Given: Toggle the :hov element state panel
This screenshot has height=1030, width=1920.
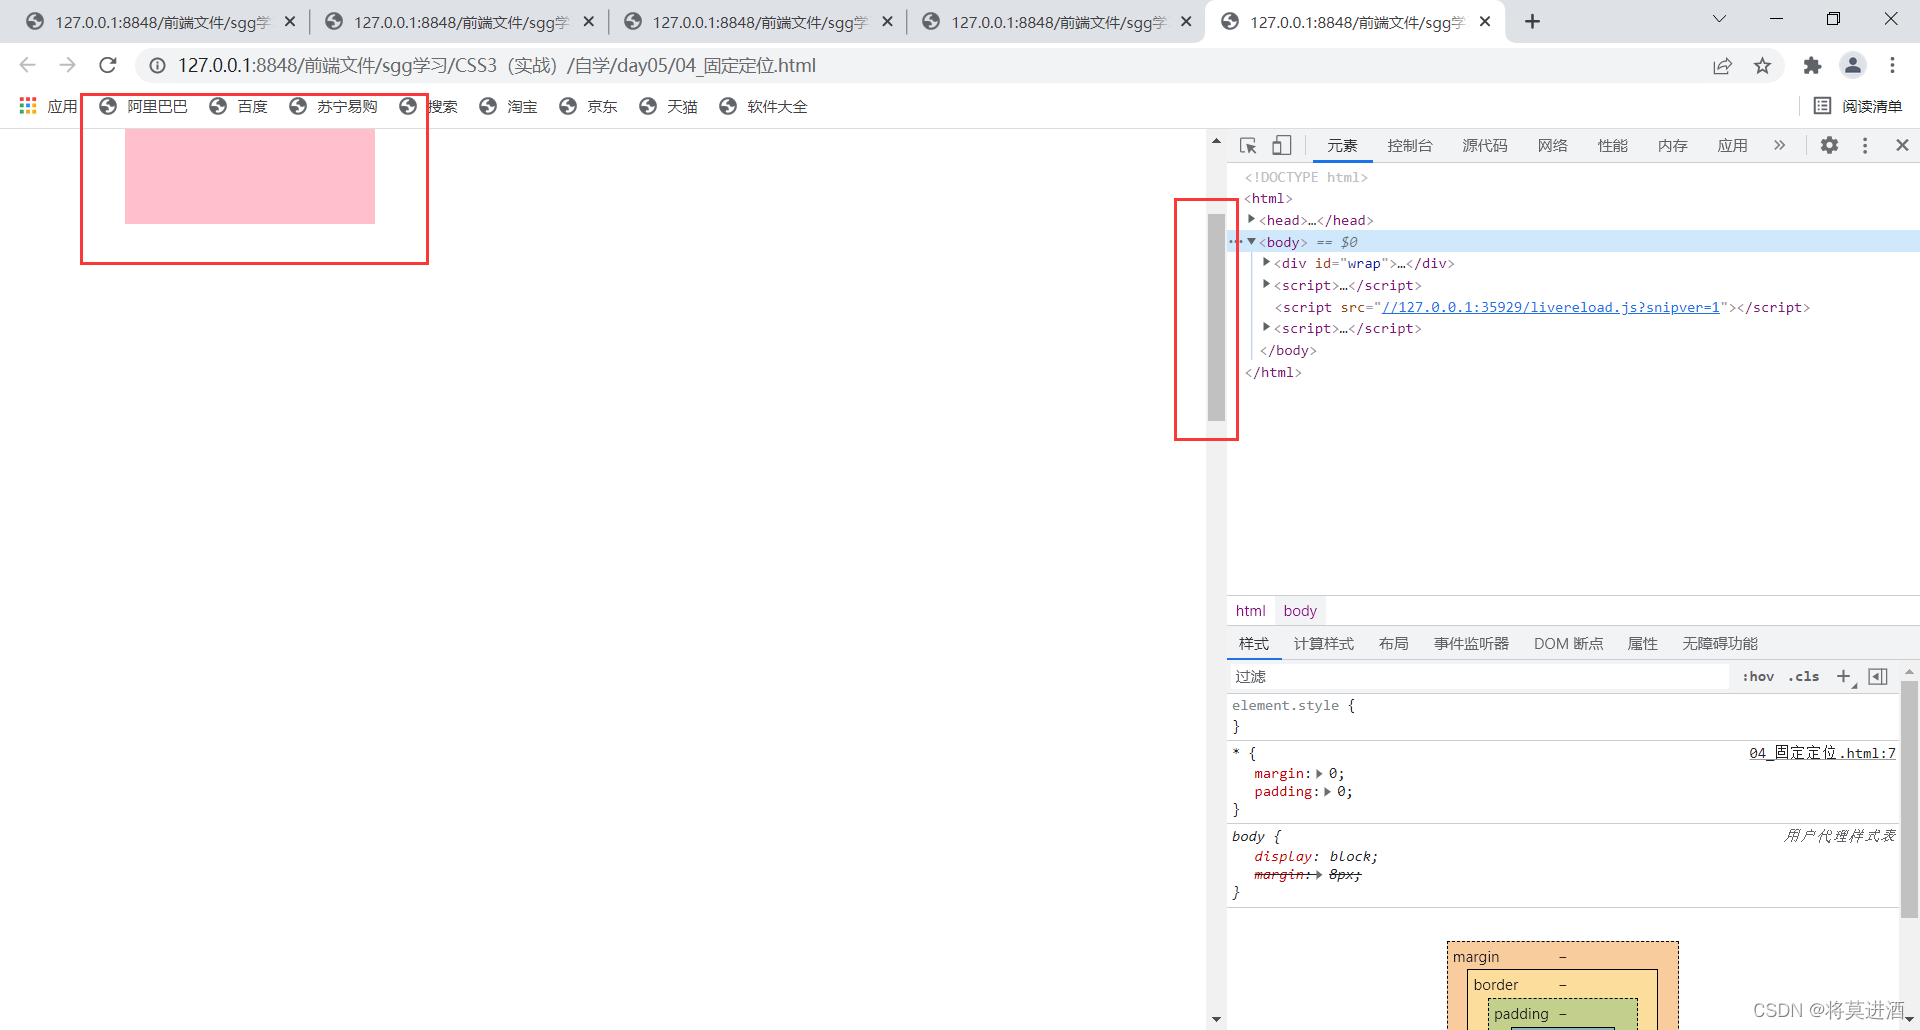Looking at the screenshot, I should 1758,677.
